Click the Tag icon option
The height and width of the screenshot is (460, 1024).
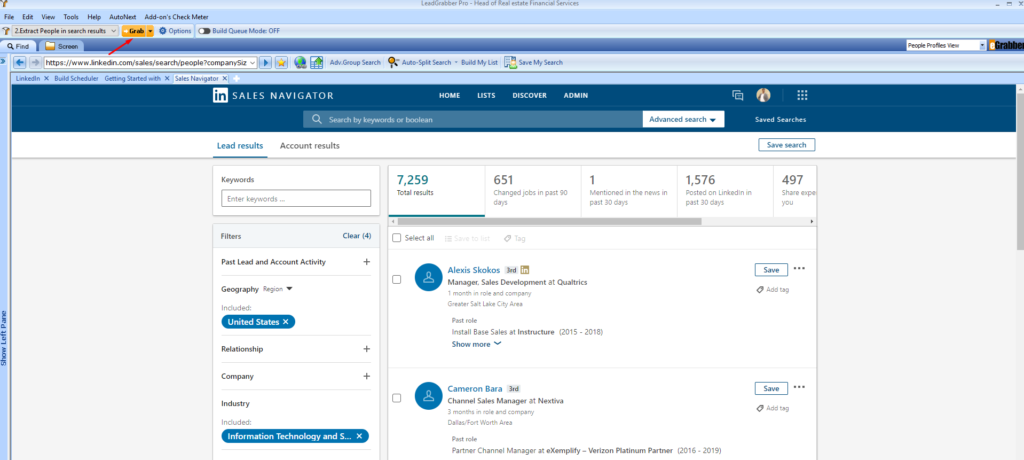coord(515,238)
